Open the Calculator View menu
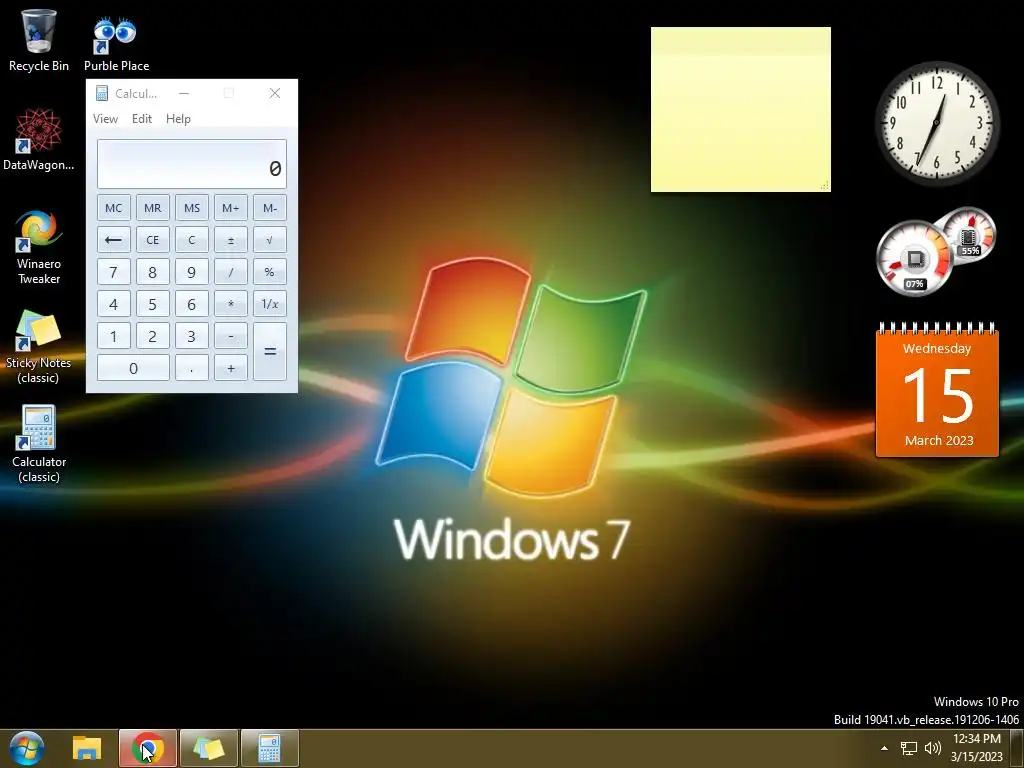Viewport: 1024px width, 768px height. tap(105, 119)
